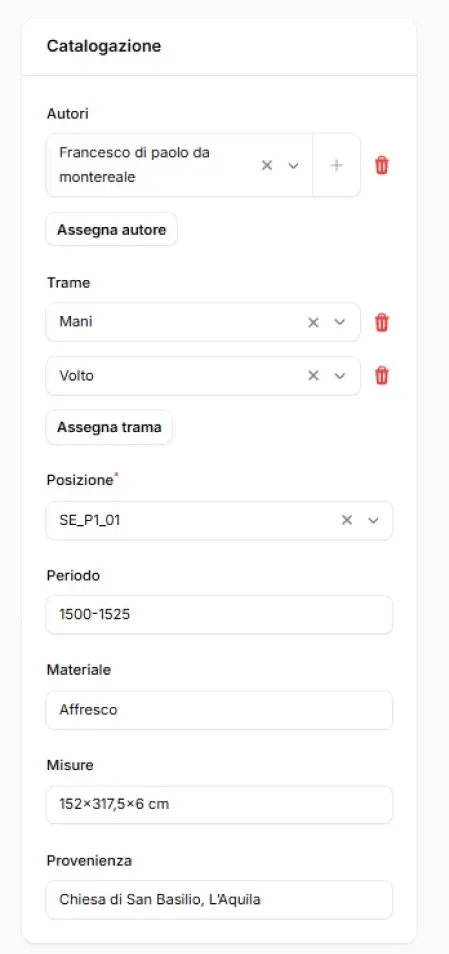Clear the Mani trama selection

pyautogui.click(x=313, y=322)
